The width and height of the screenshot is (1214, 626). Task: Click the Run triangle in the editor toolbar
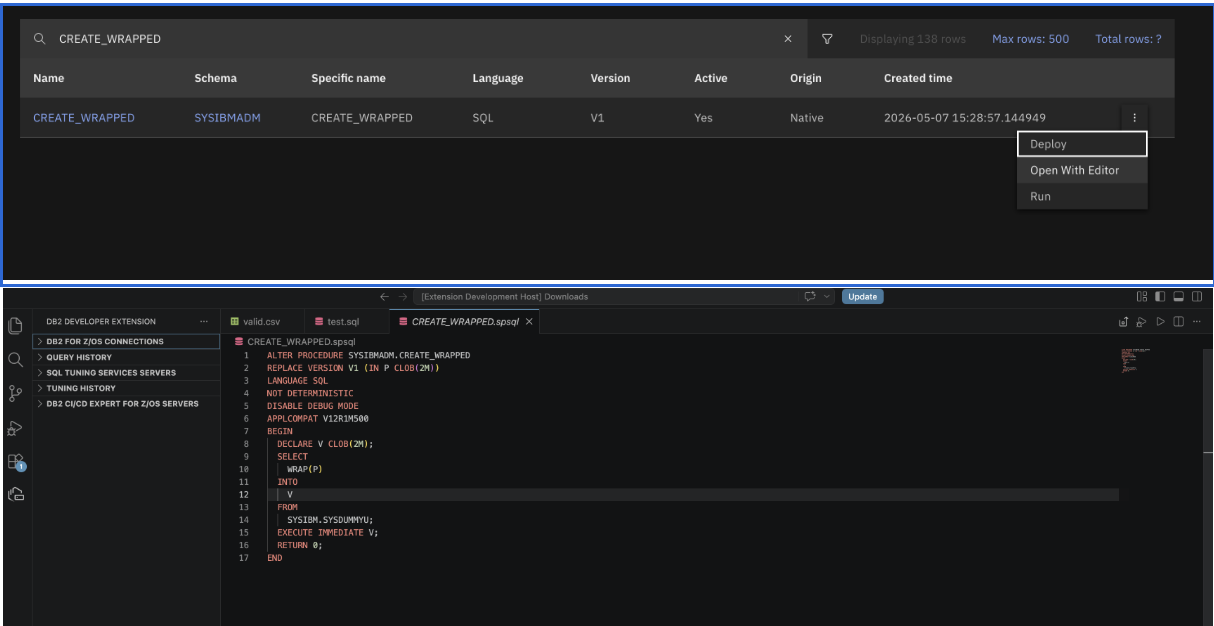click(1160, 322)
